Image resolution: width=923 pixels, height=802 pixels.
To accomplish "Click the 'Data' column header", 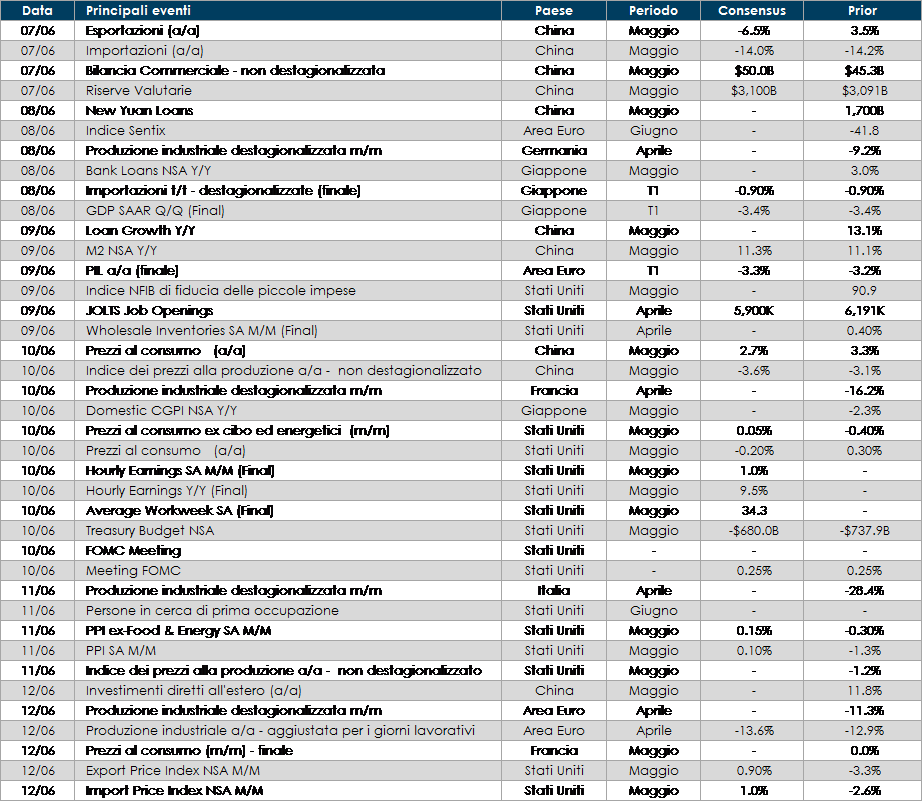I will click(37, 11).
